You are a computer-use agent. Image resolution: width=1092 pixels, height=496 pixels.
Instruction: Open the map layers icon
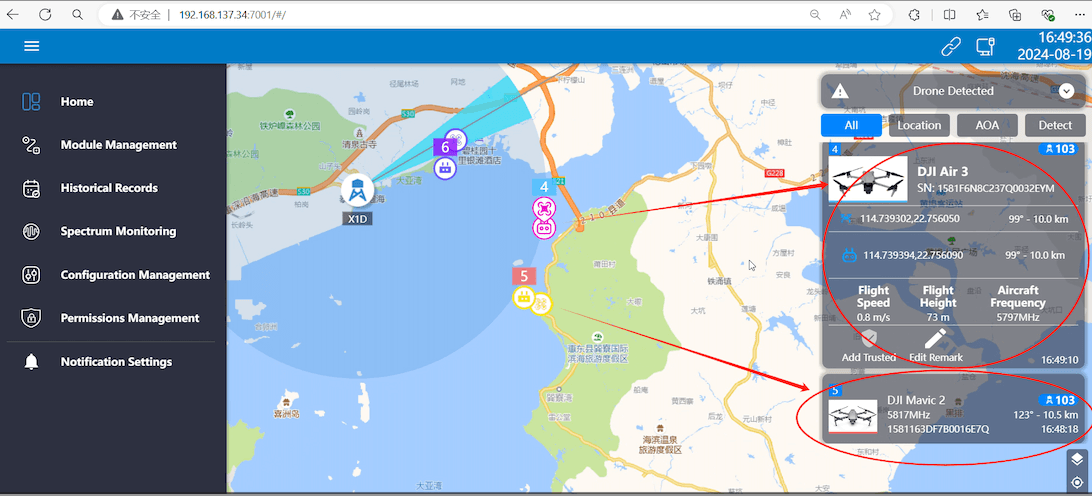click(x=1076, y=459)
